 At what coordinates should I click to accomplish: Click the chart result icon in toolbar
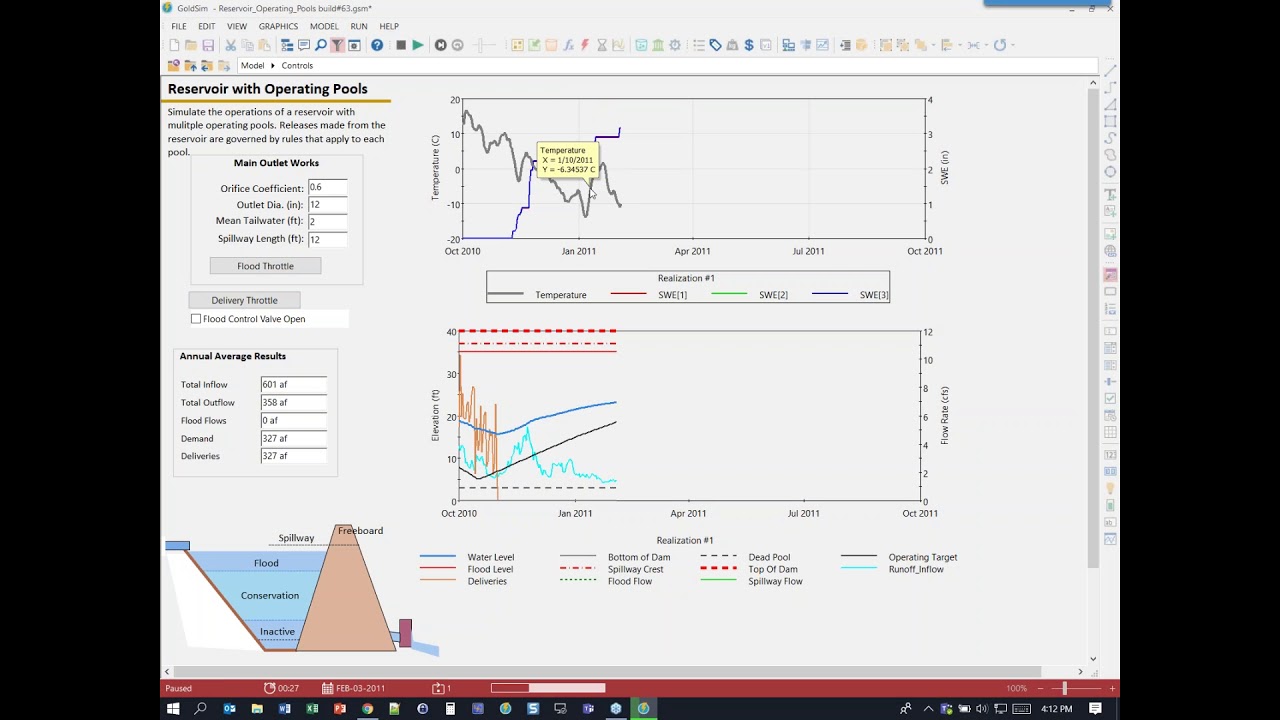click(x=822, y=45)
